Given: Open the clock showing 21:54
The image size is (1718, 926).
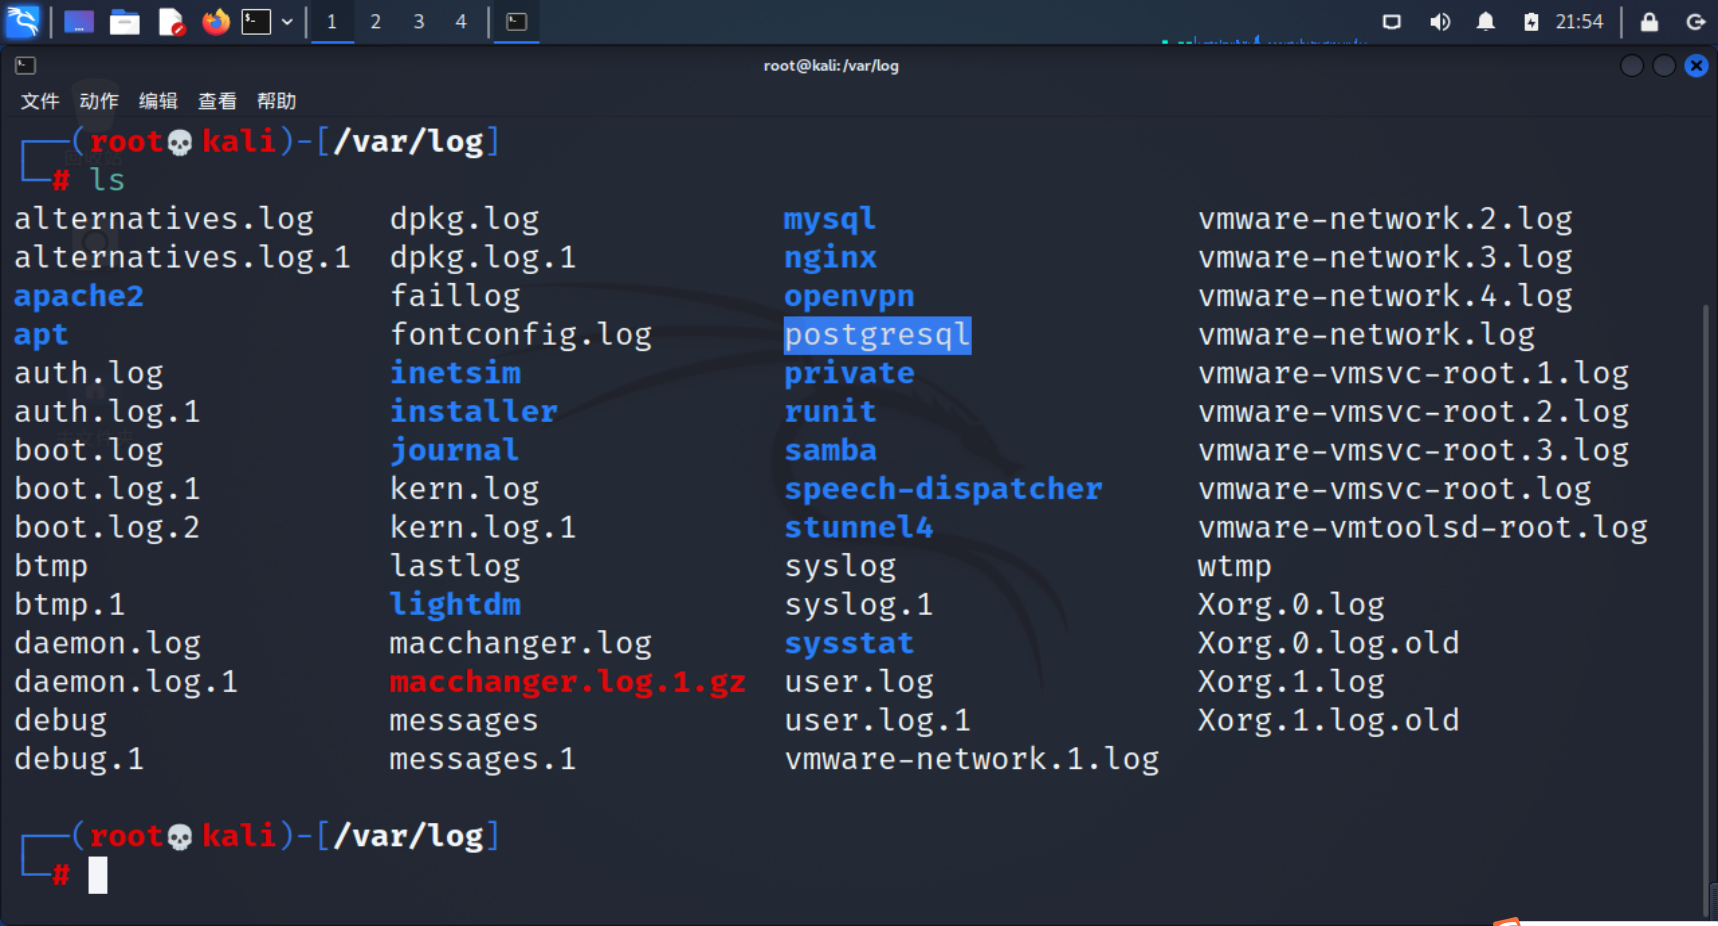Looking at the screenshot, I should coord(1579,21).
